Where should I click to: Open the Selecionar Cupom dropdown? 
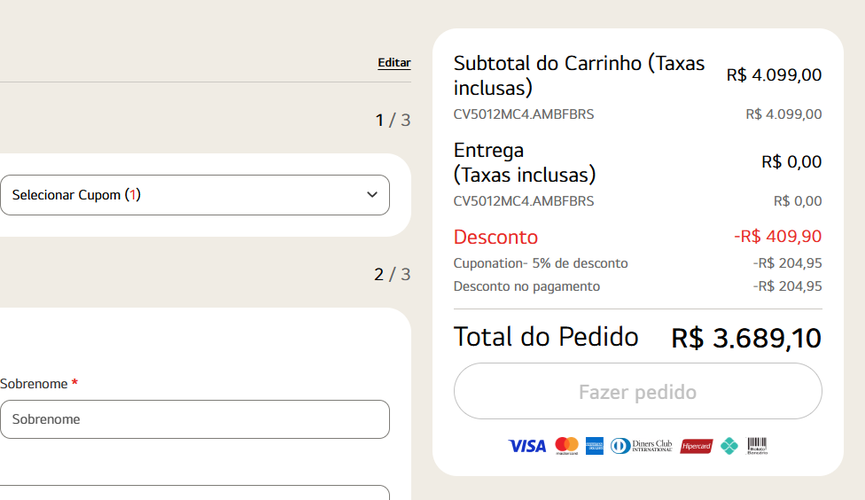194,195
